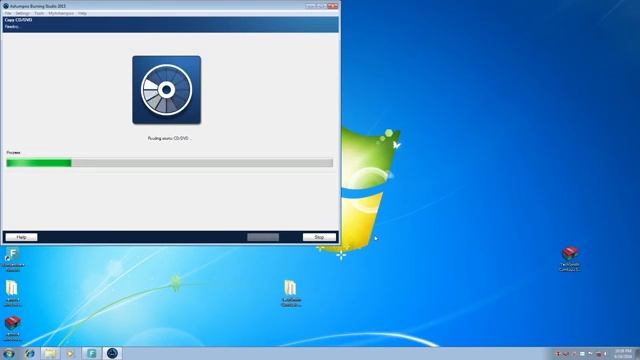
Task: Click the Ashampoo icon in title bar
Action: tap(6, 6)
